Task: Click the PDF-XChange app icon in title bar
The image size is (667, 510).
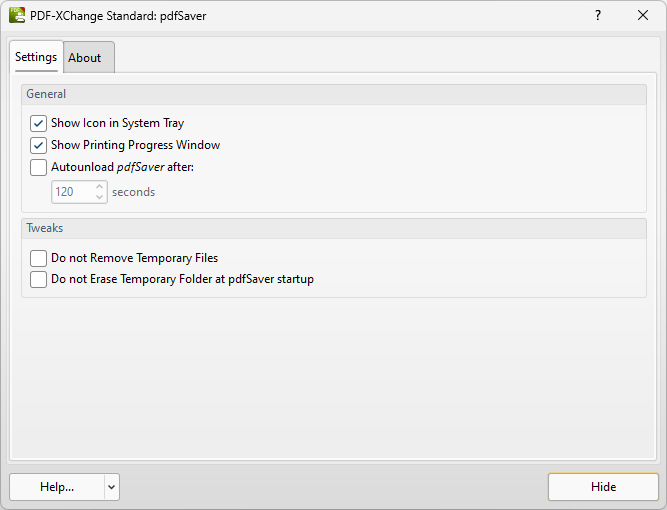Action: 17,15
